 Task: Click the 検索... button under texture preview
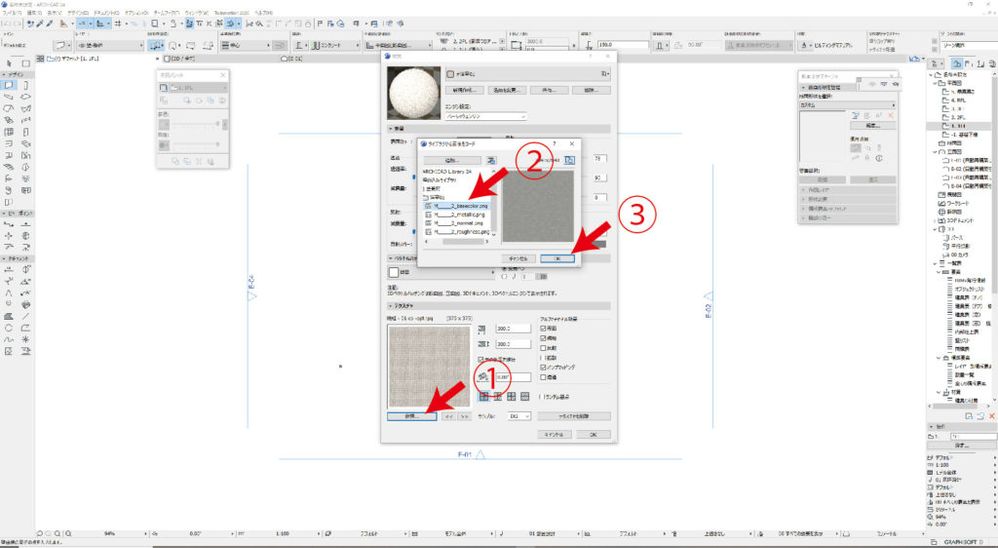(x=412, y=416)
